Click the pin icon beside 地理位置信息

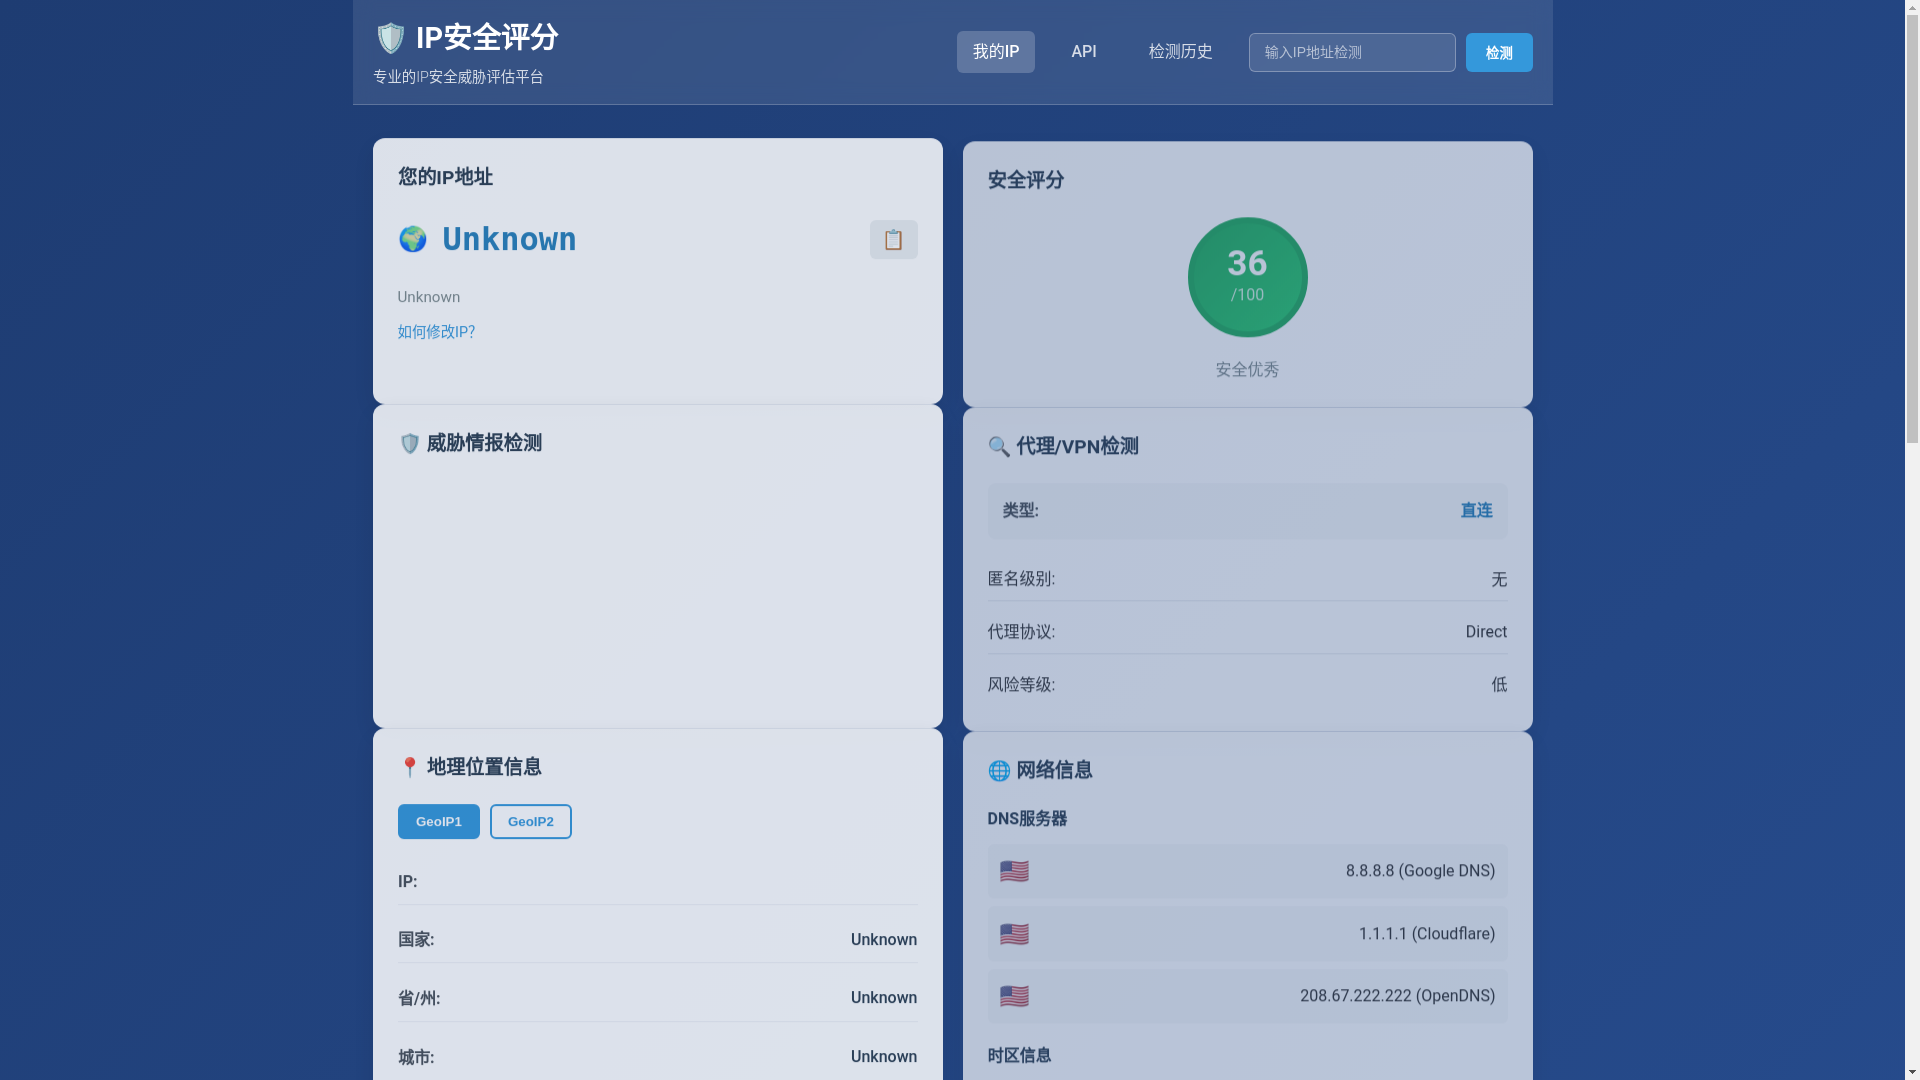[x=409, y=768]
